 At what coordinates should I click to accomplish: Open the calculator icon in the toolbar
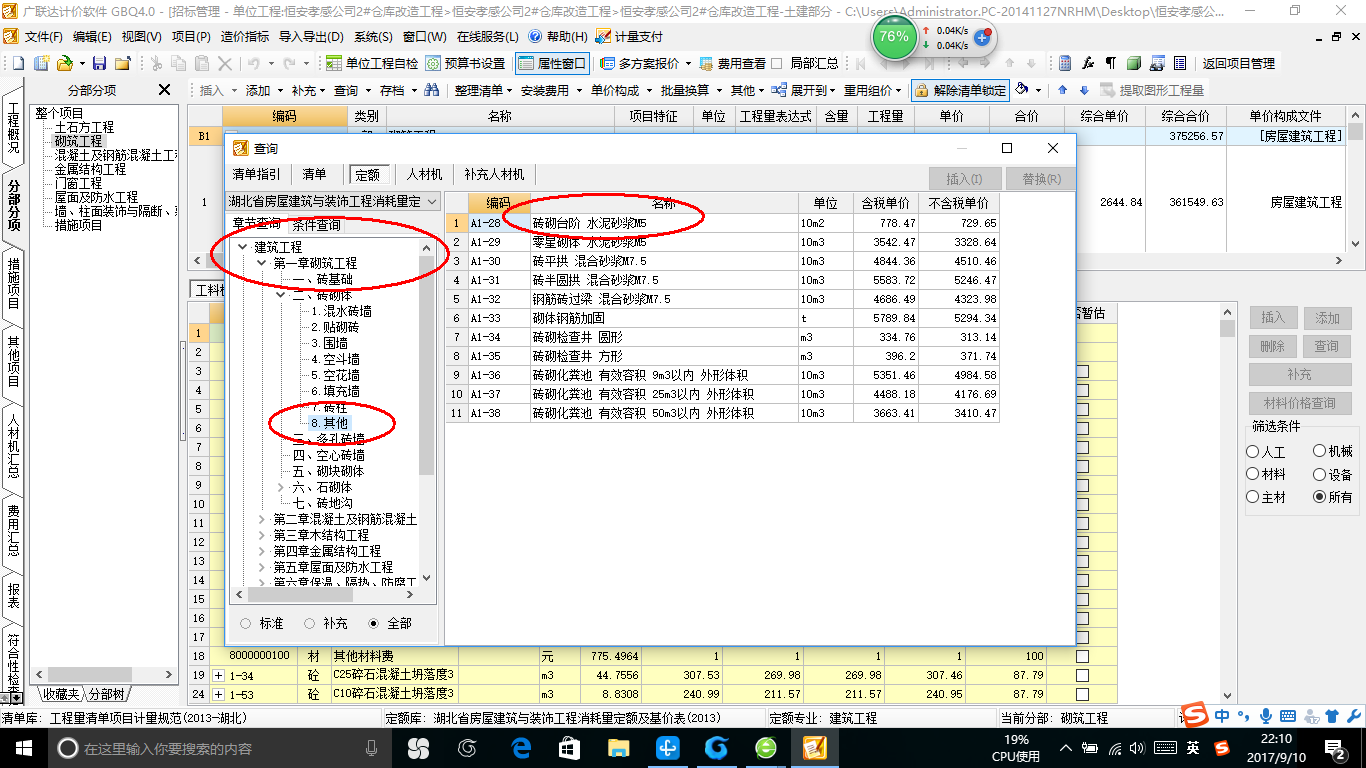(x=1065, y=63)
